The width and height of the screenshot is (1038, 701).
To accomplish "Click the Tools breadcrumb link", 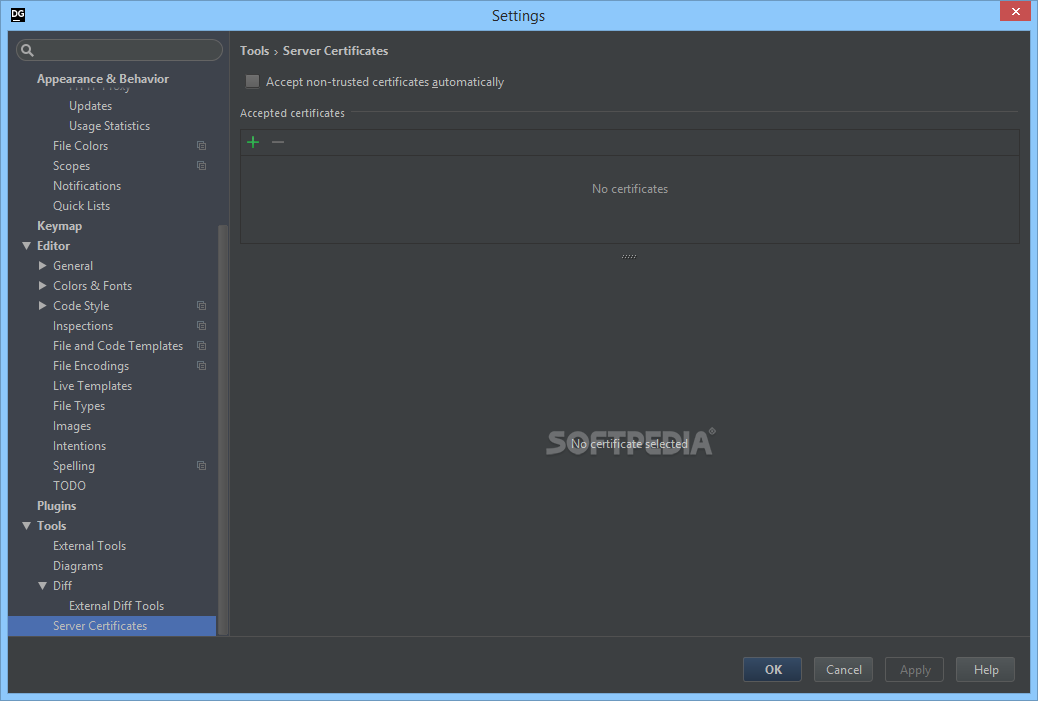I will click(254, 51).
